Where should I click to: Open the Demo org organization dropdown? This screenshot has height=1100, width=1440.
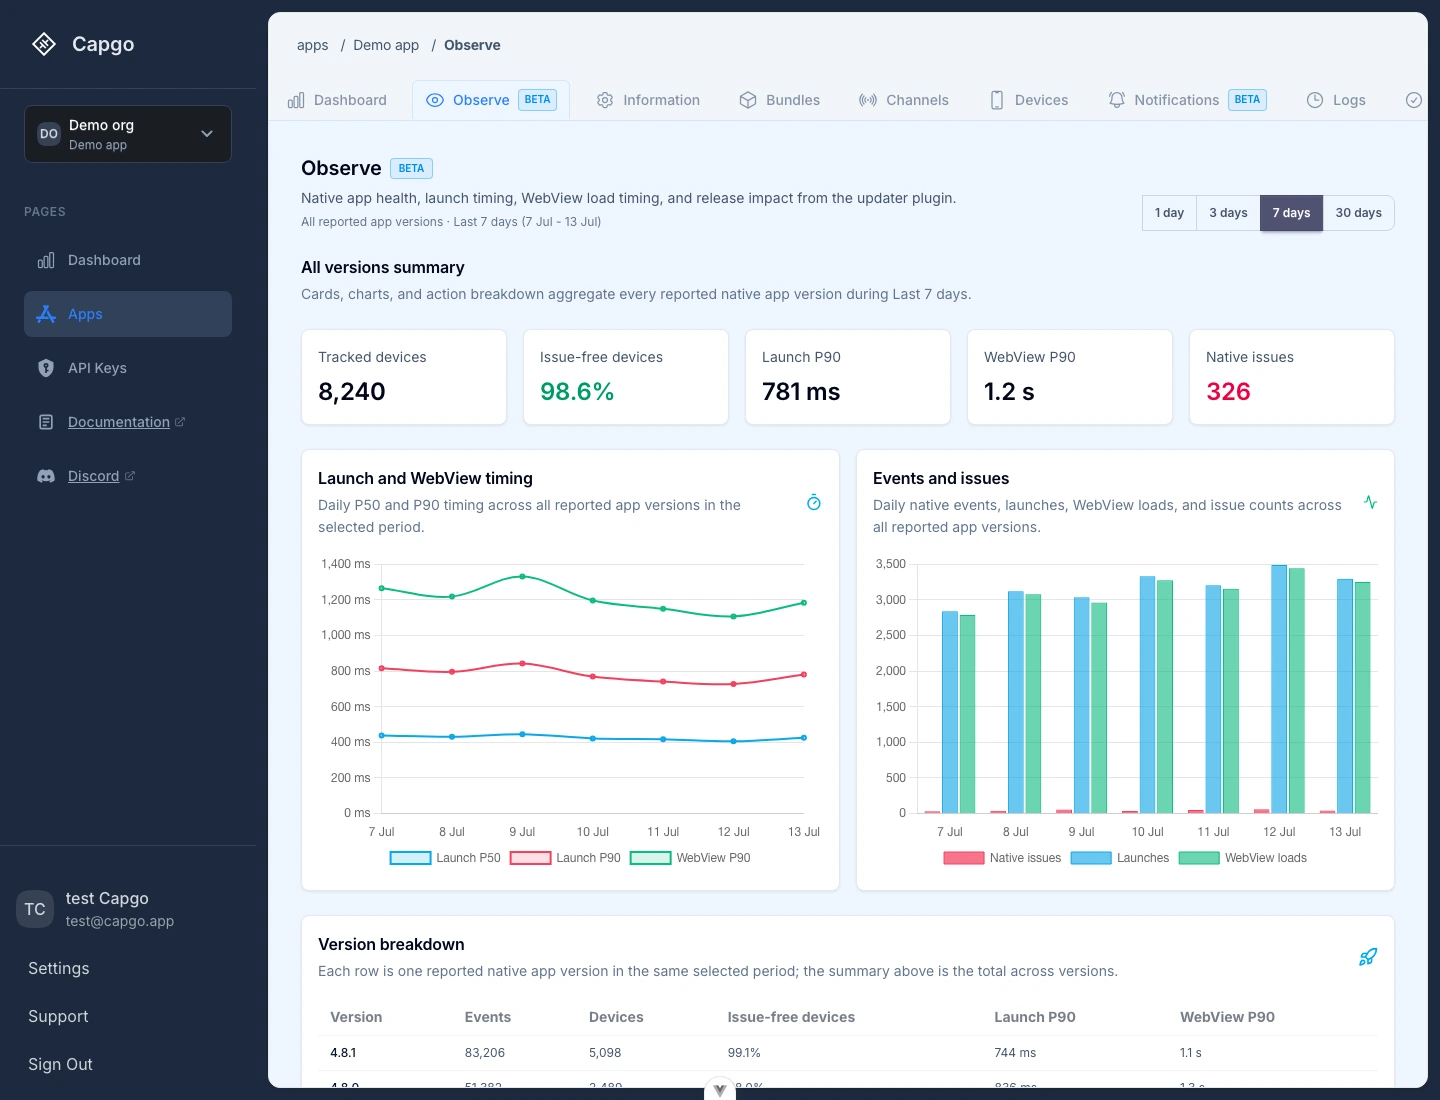click(128, 134)
